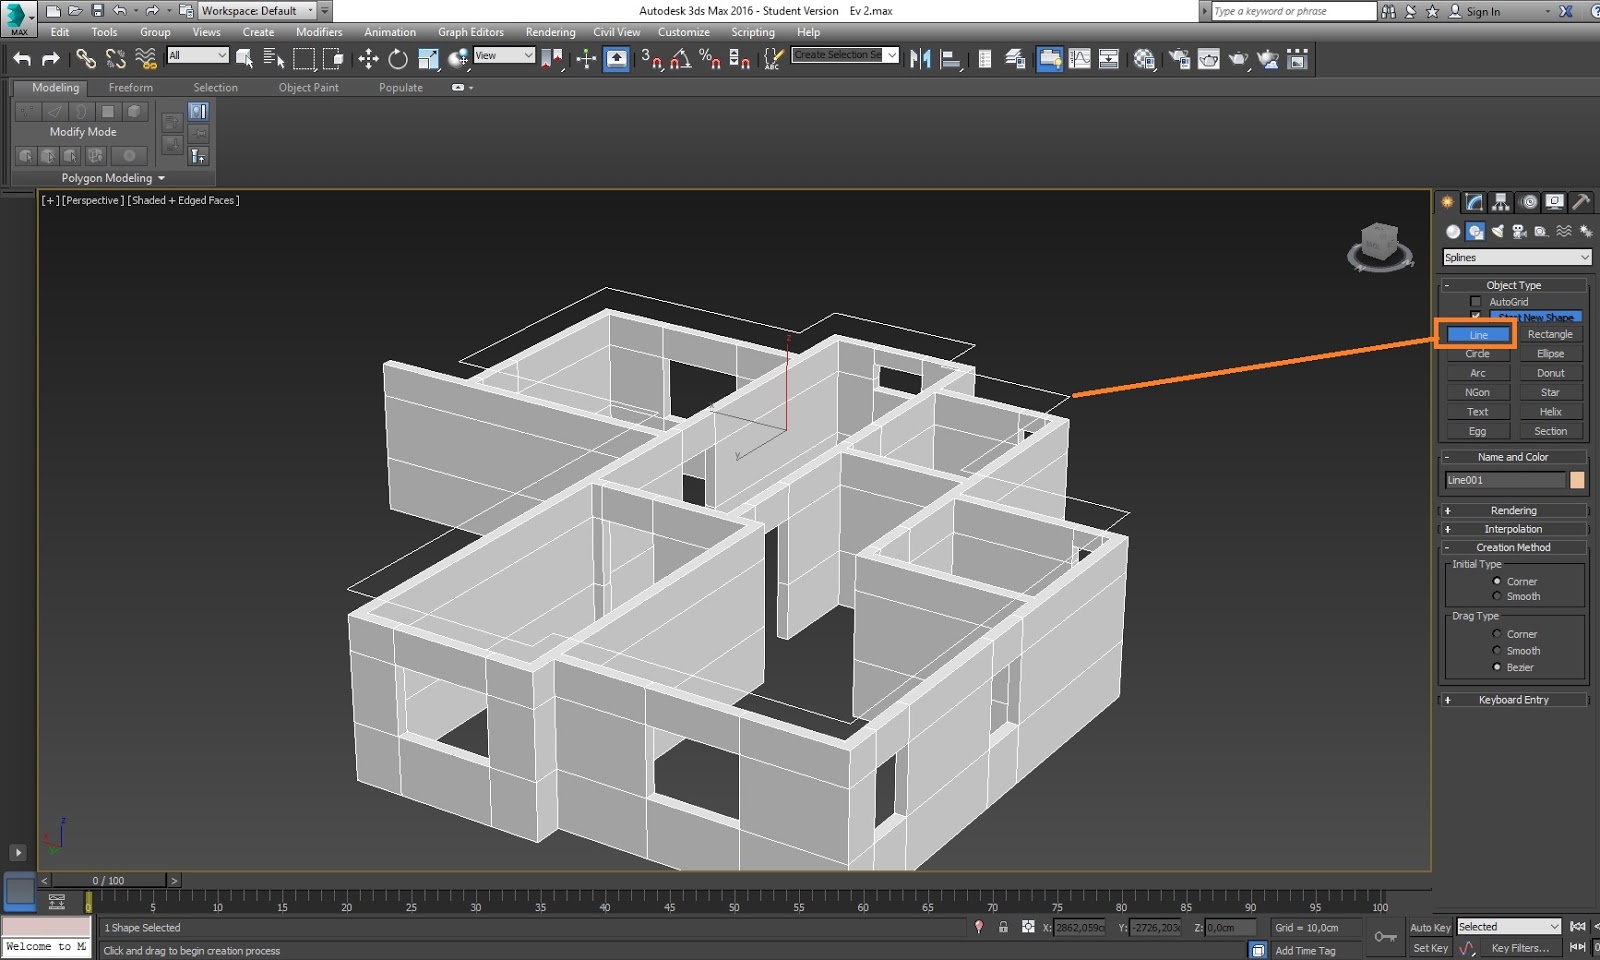1600x960 pixels.
Task: Open the Curve Editor from the toolbar
Action: pos(1080,58)
